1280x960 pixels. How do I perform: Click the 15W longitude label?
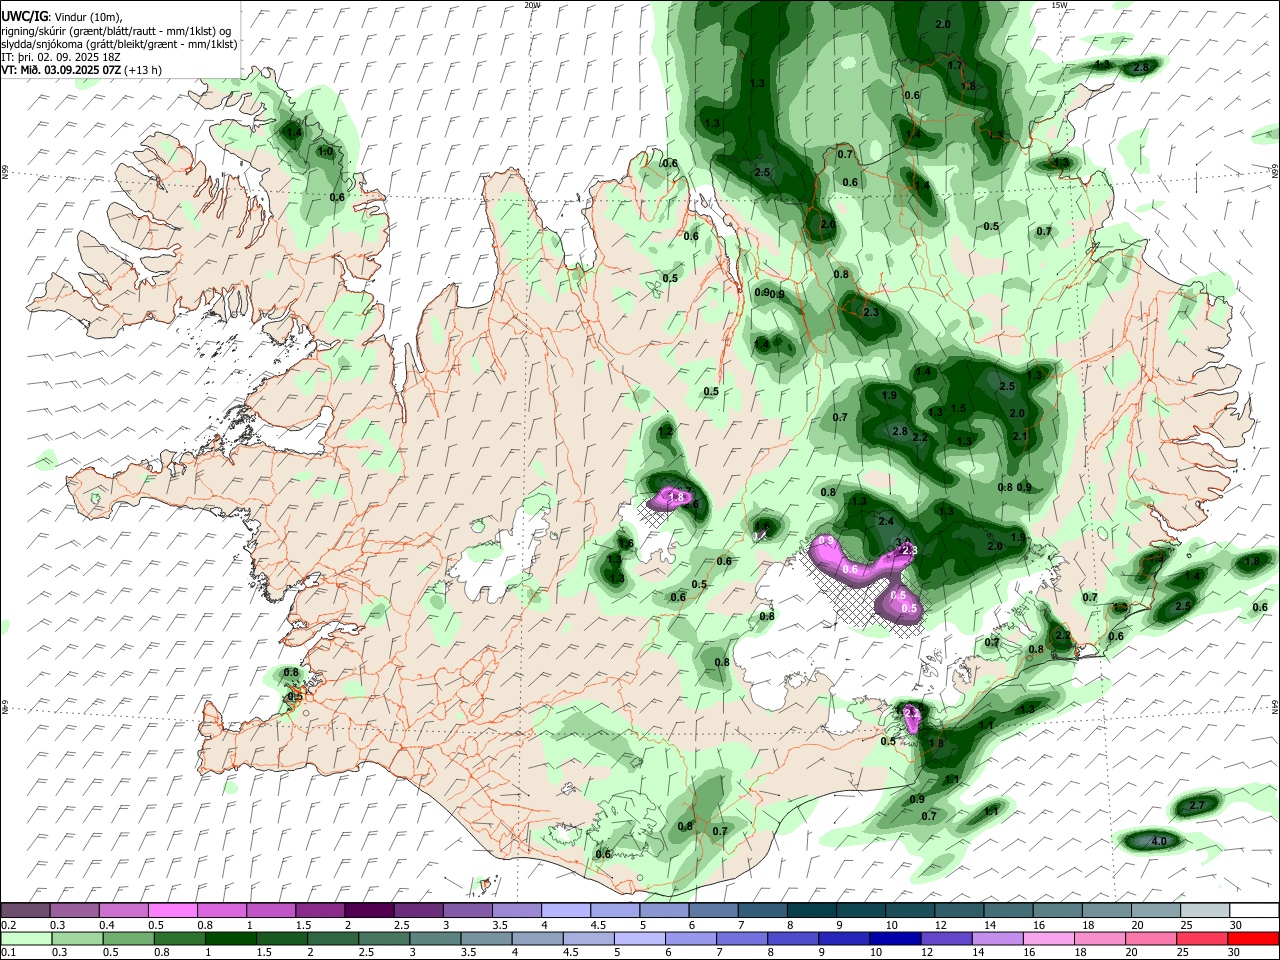tap(1059, 5)
